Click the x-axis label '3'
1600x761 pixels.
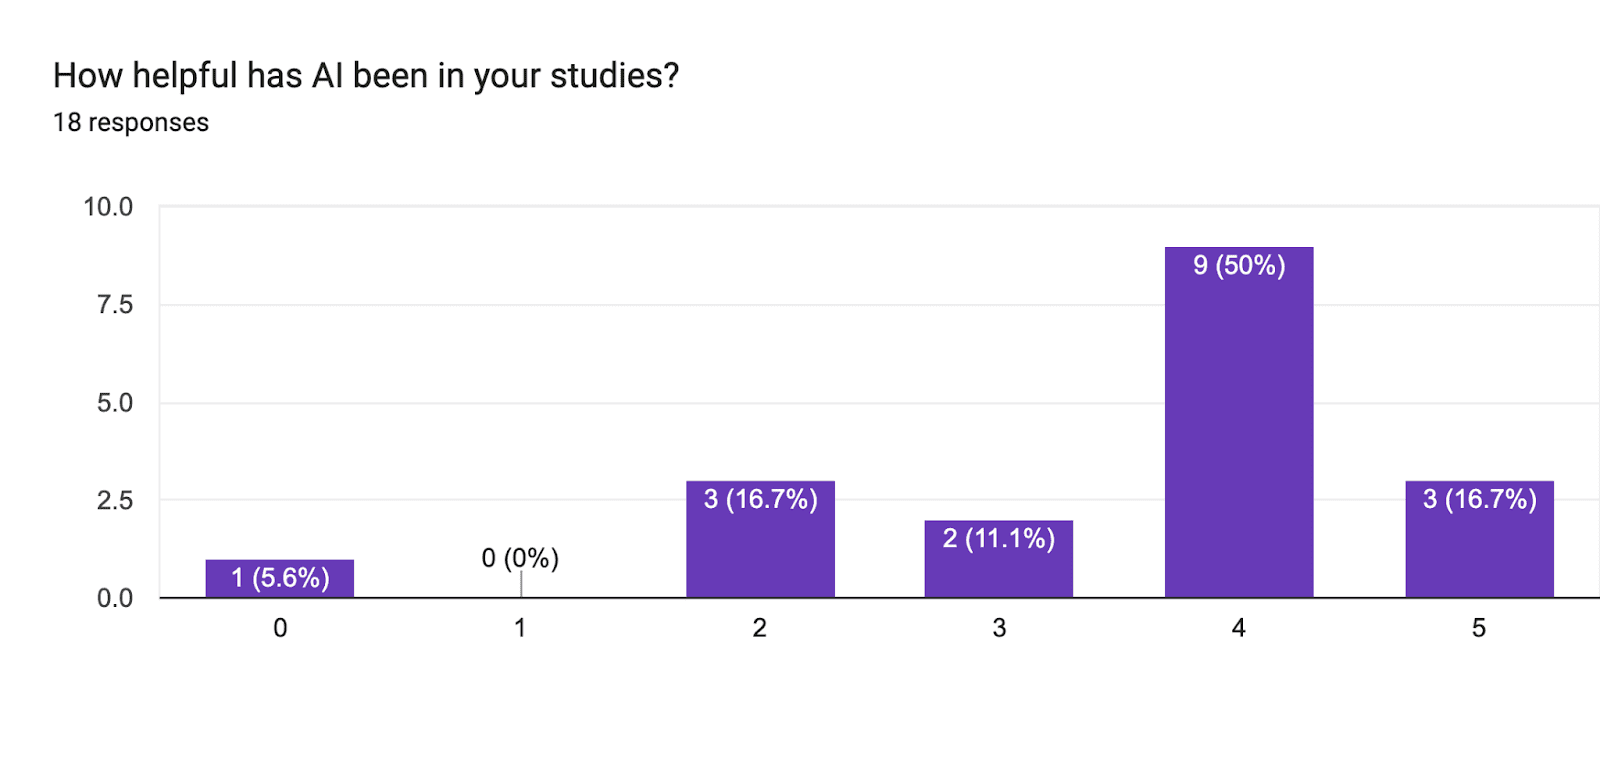[x=999, y=628]
